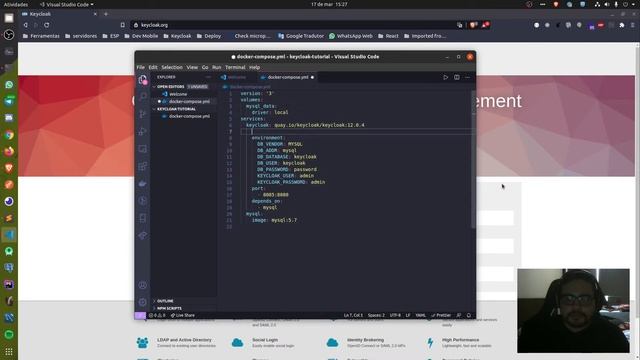Click 'LDAP and Active Directory' on Keycloak page
Screen dimensions: 640x360
coord(184,340)
